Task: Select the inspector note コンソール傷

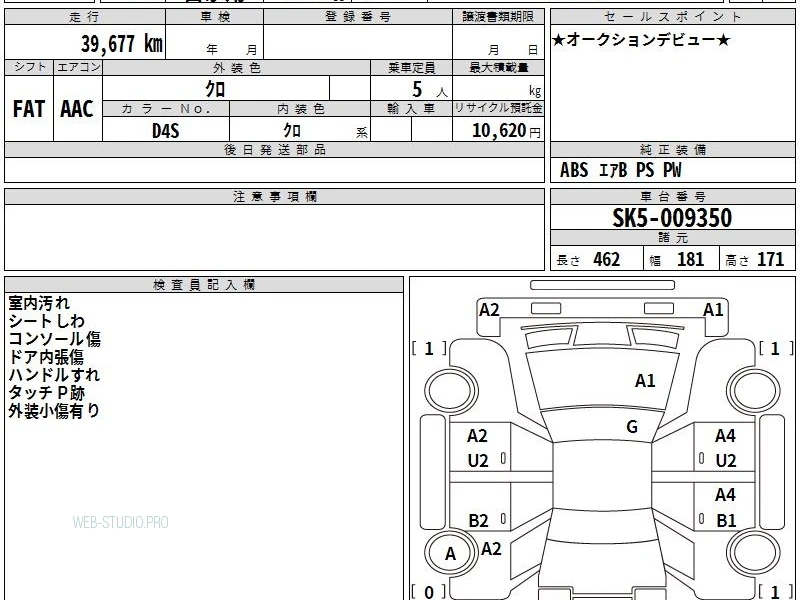Action: tap(54, 339)
